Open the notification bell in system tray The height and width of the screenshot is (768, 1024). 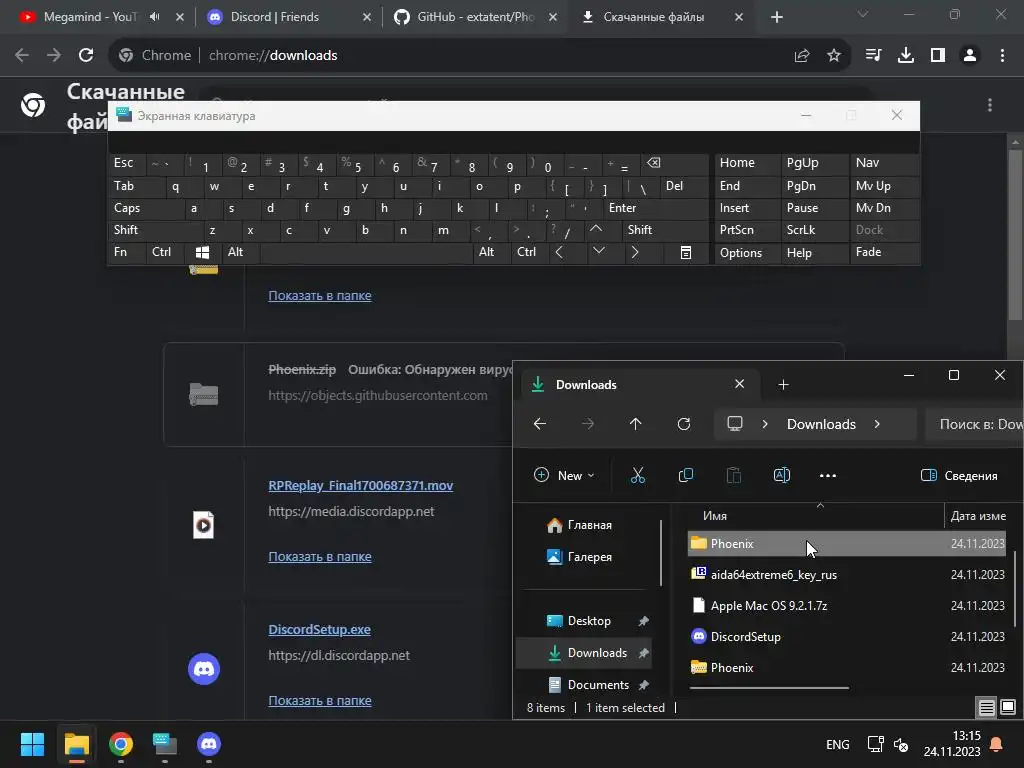(997, 744)
